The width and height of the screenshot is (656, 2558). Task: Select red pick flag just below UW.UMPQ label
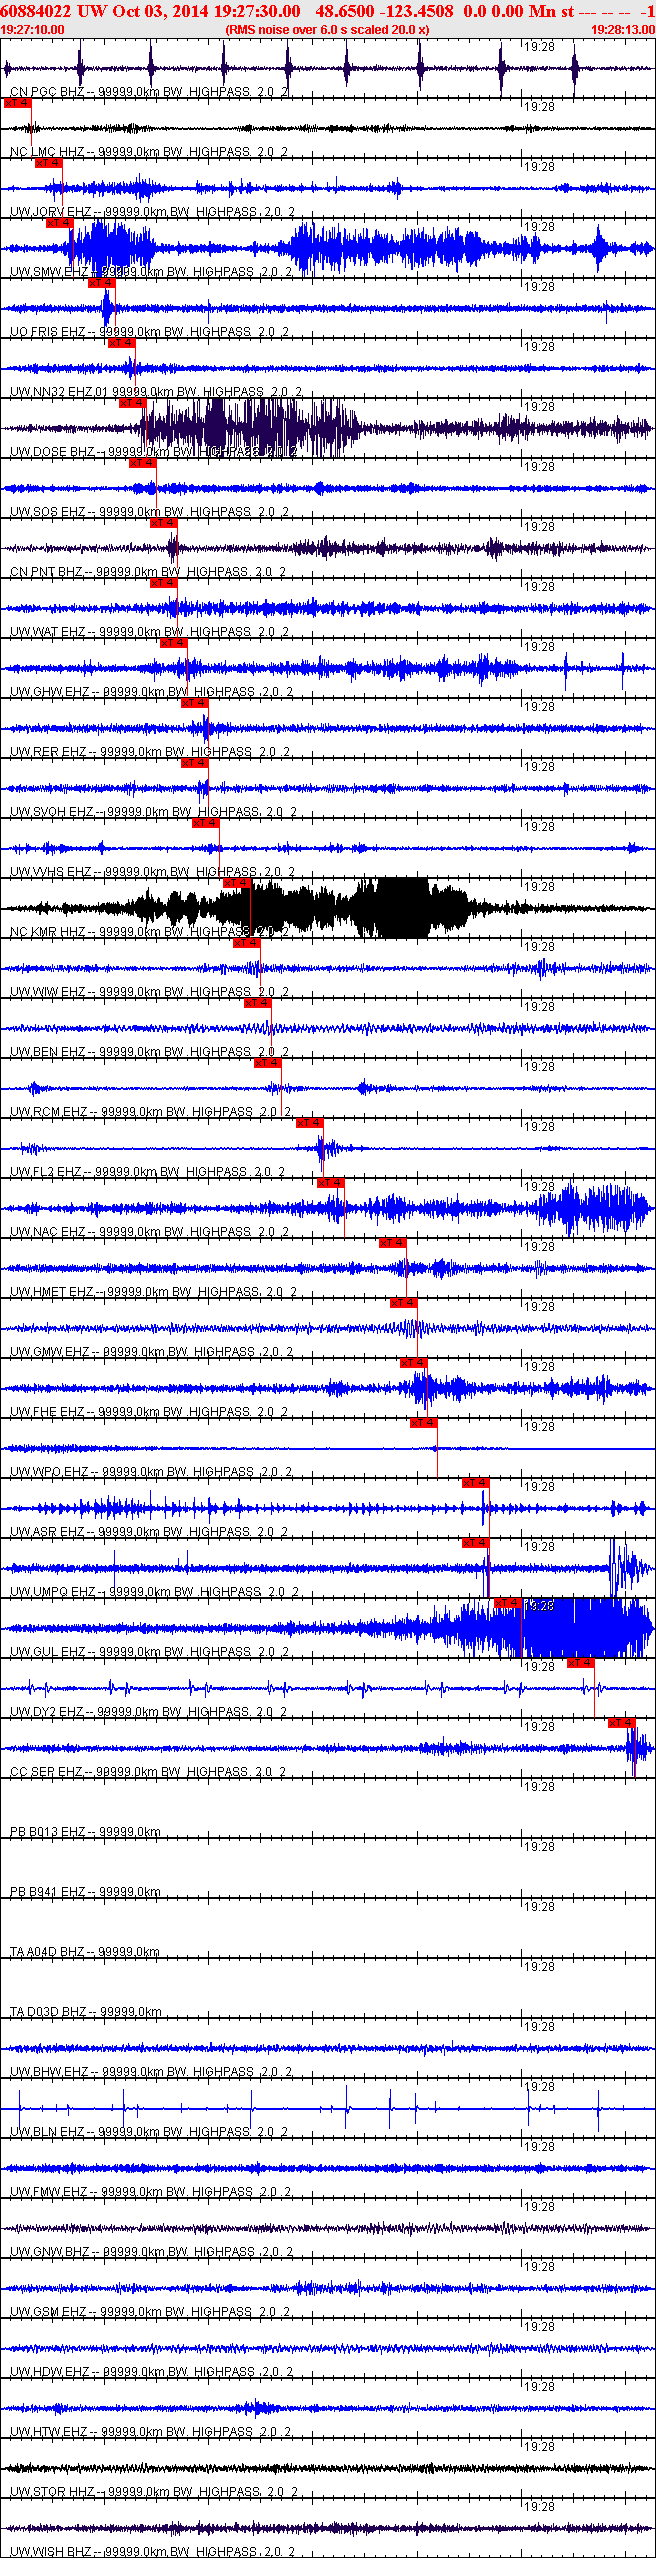[507, 1603]
